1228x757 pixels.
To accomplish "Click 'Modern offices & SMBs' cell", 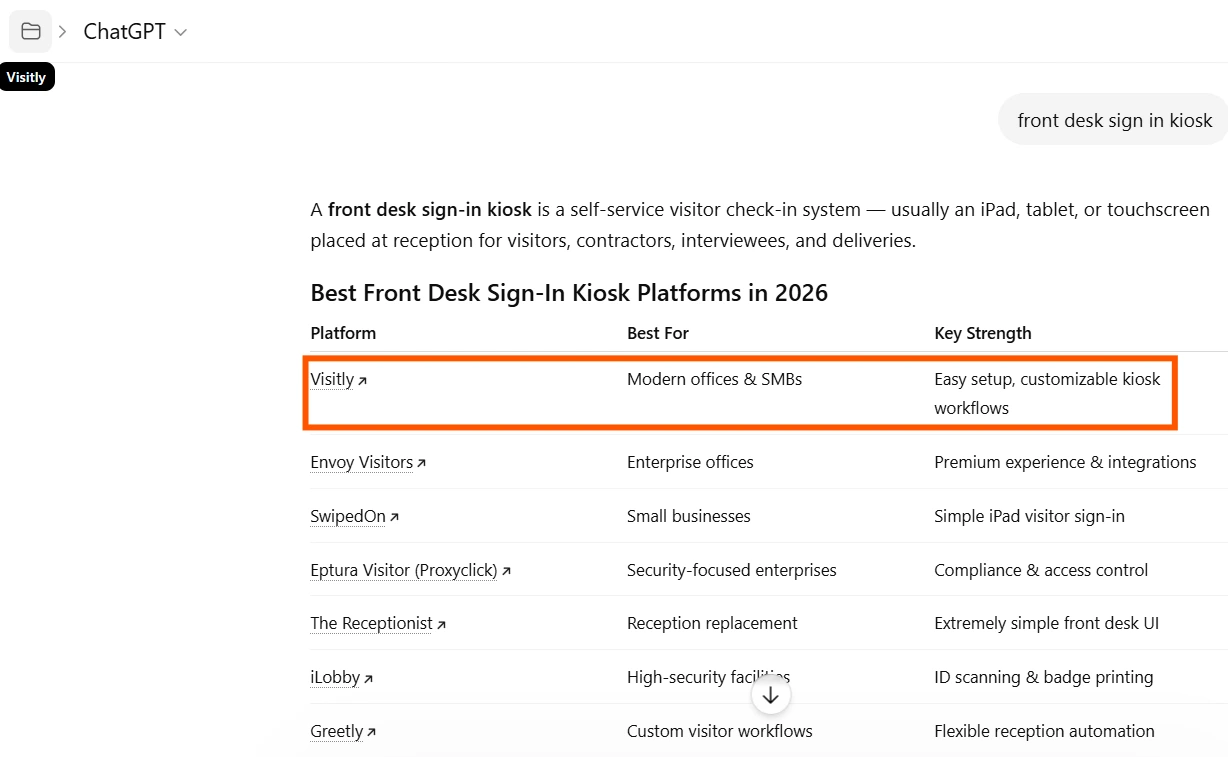I will [714, 379].
